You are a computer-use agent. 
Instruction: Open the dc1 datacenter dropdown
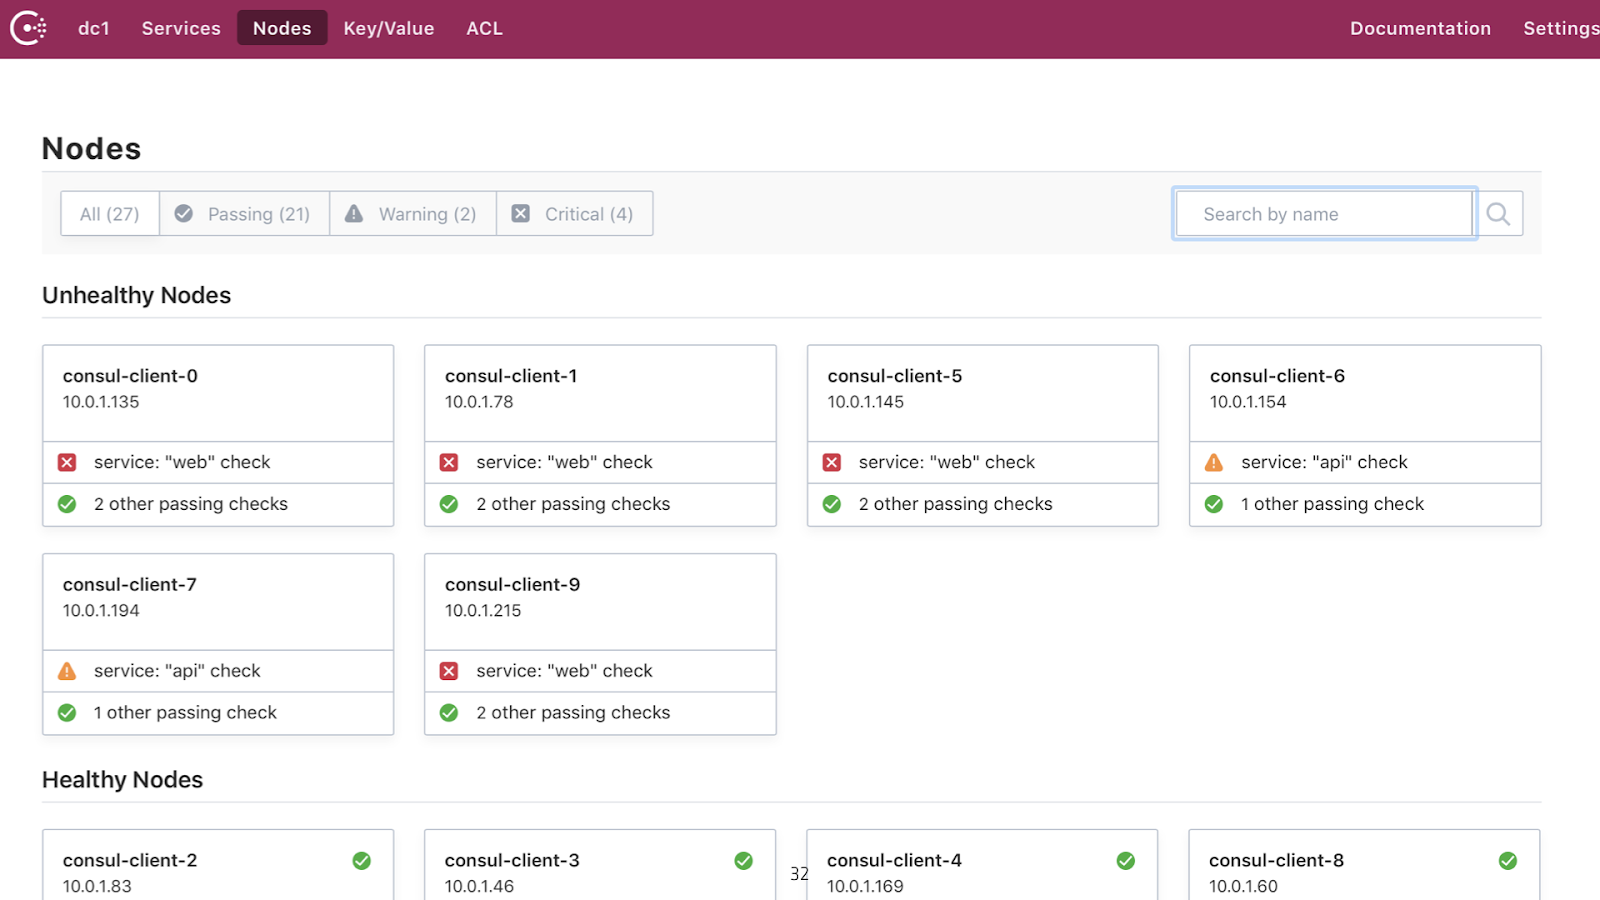[x=94, y=28]
